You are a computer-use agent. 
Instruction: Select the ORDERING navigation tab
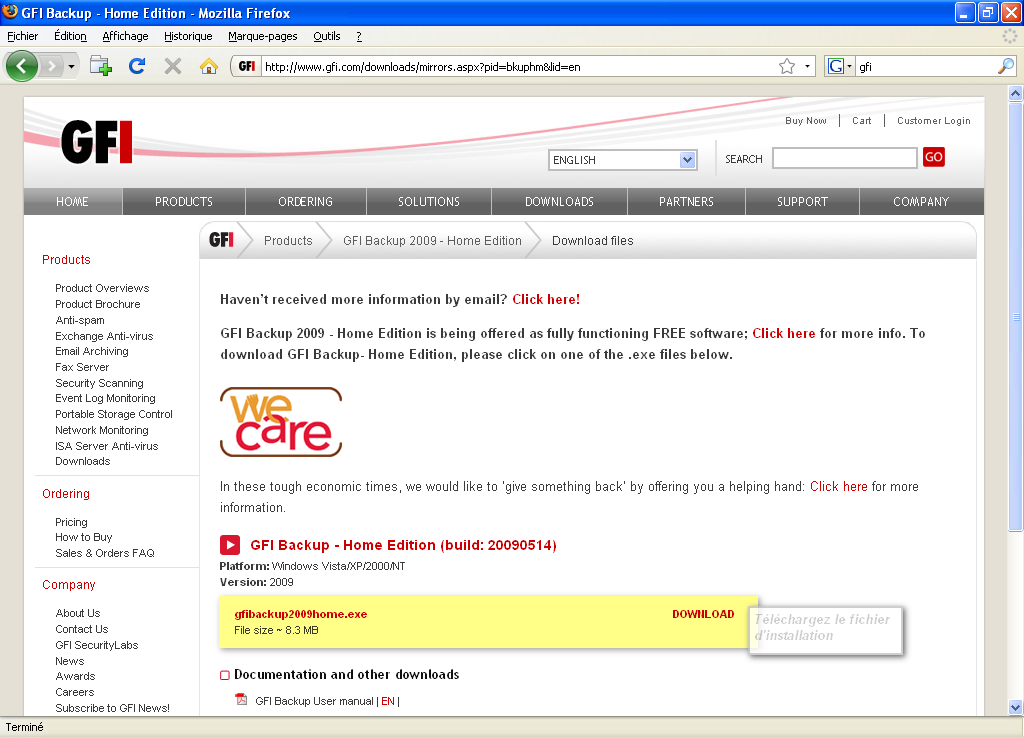coord(306,202)
